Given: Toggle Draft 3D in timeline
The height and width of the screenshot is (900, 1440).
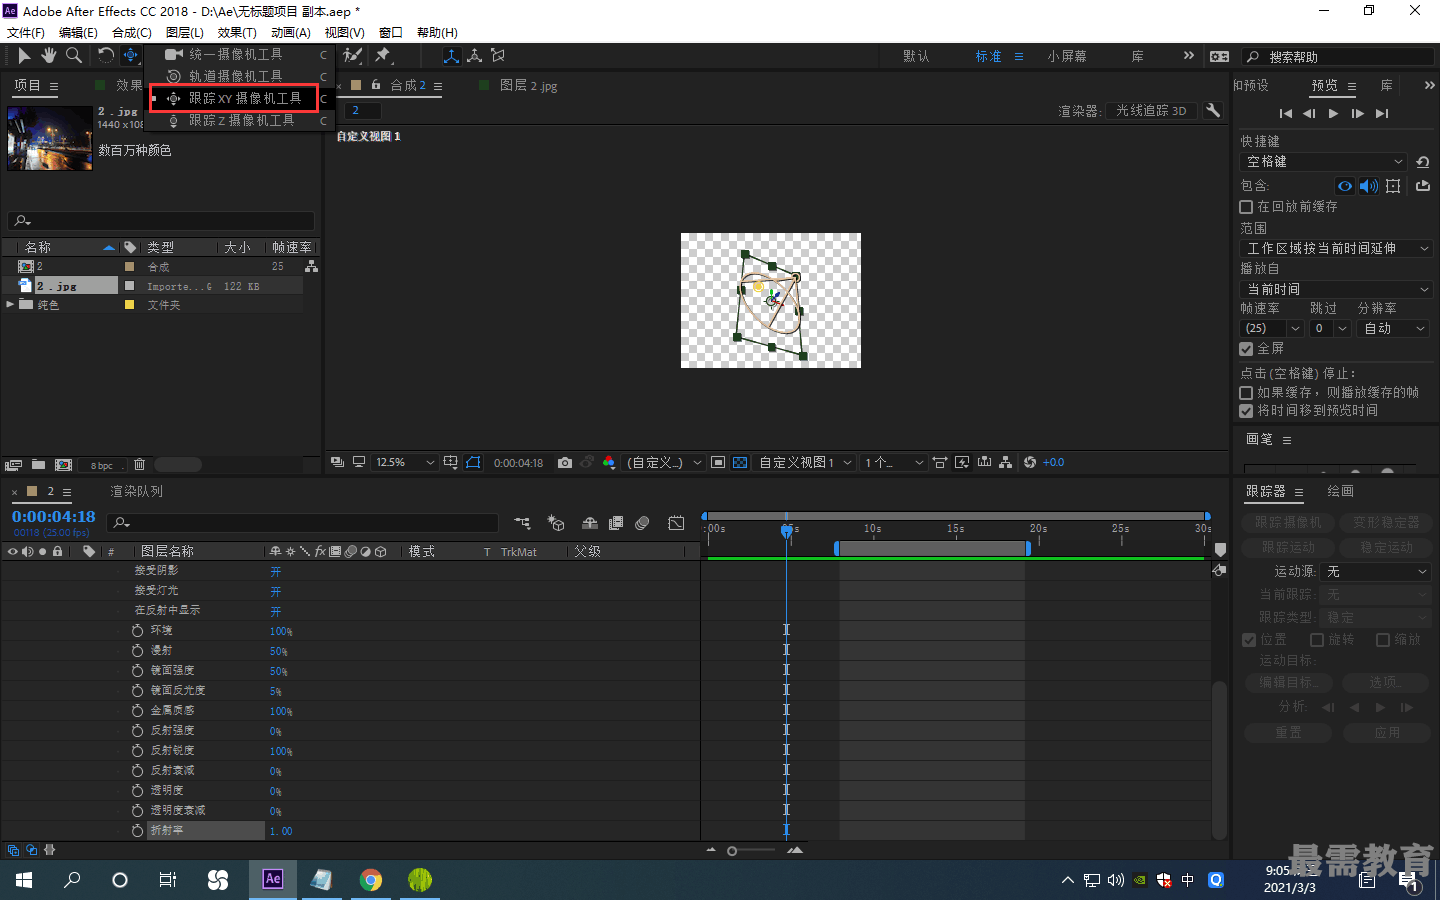Looking at the screenshot, I should pos(556,523).
